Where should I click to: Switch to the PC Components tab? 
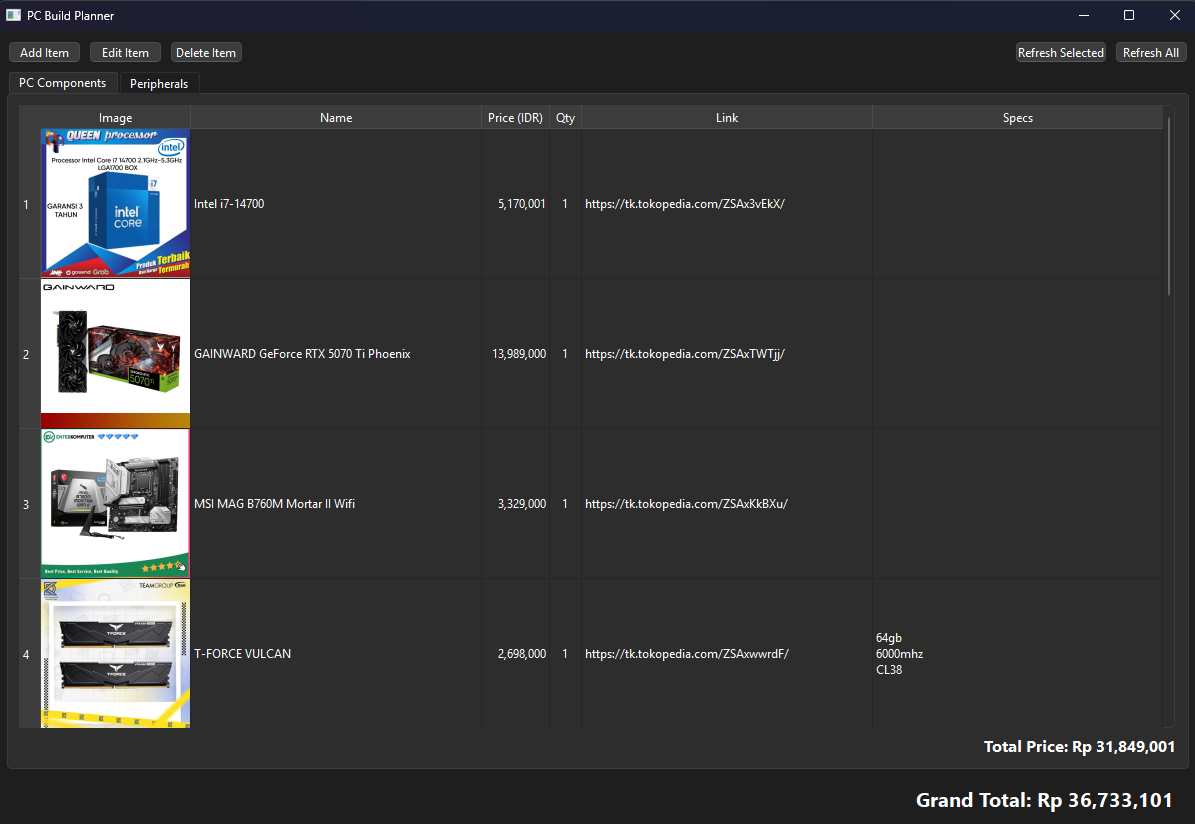(62, 82)
